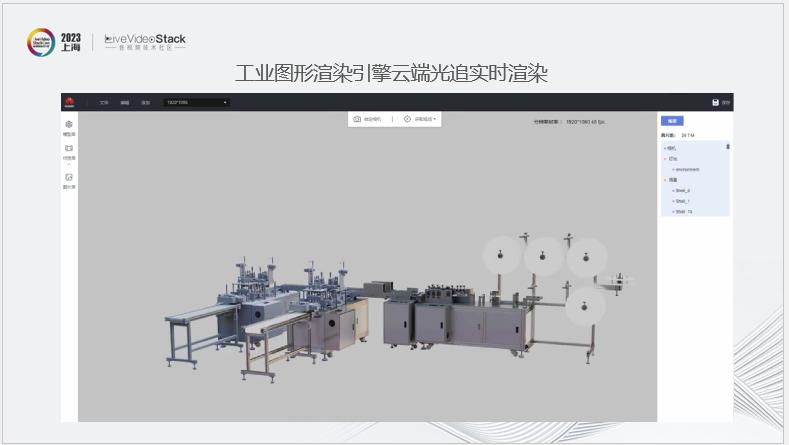Open the 编辑 (Edit) menu

[x=125, y=103]
